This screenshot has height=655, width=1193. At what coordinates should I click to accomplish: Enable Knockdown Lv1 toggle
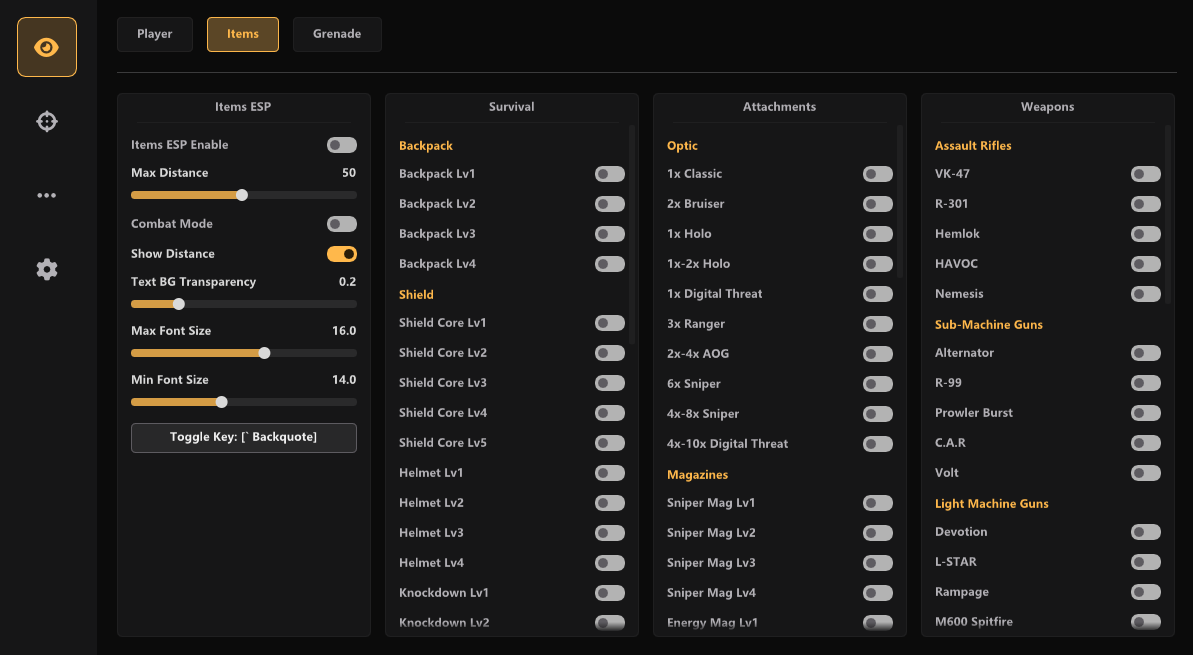pos(609,593)
